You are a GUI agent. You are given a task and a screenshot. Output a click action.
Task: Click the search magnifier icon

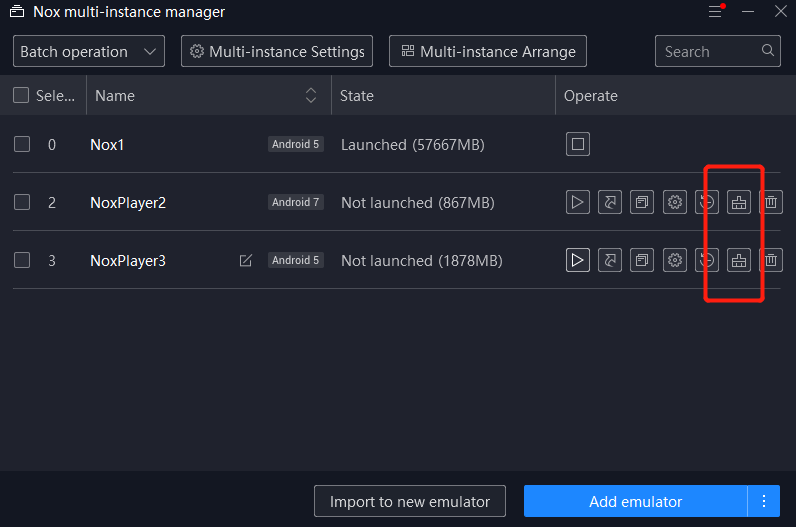click(x=768, y=50)
